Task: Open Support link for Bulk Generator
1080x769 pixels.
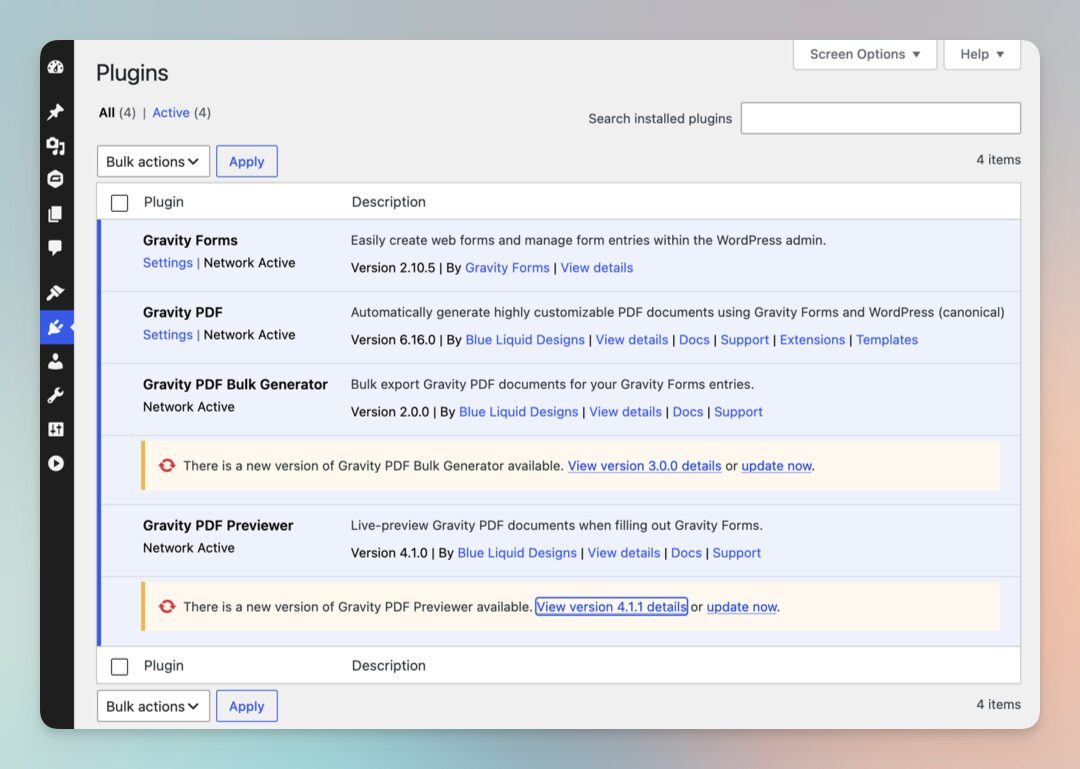Action: (x=738, y=411)
